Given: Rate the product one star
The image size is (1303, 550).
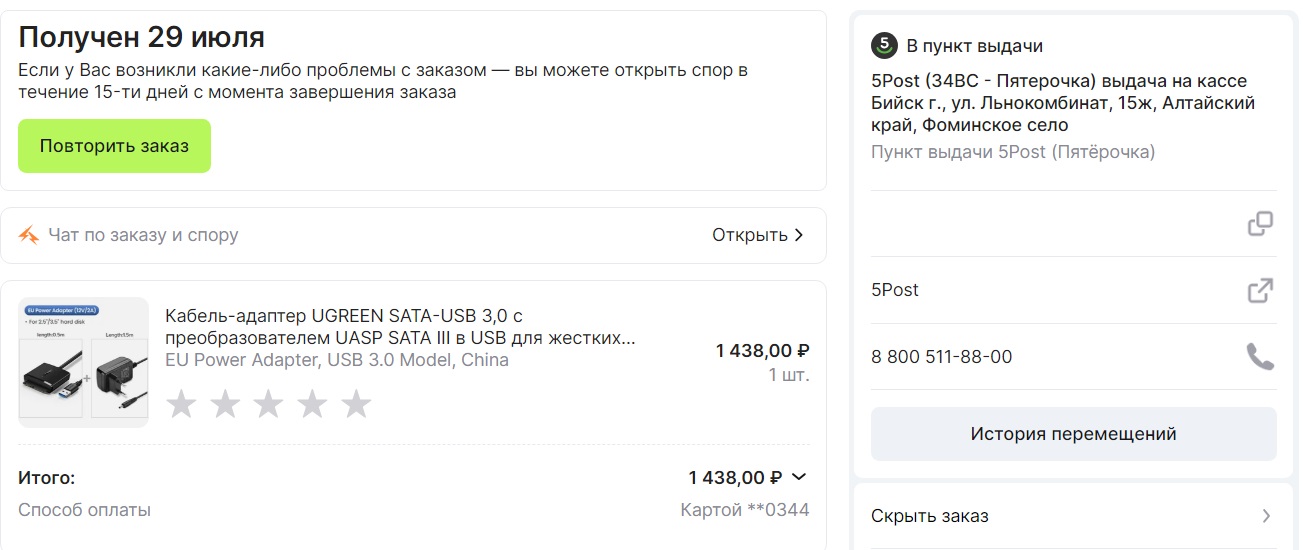Looking at the screenshot, I should click(181, 404).
